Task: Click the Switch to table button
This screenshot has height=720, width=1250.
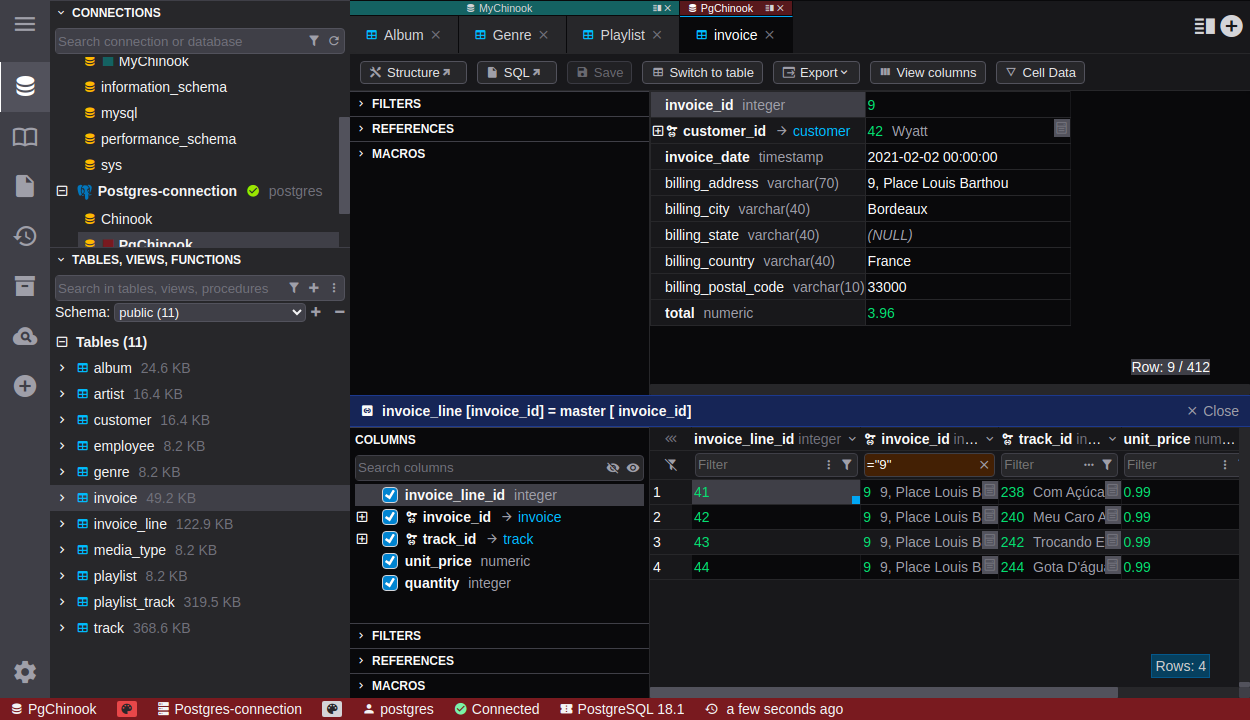Action: click(702, 73)
